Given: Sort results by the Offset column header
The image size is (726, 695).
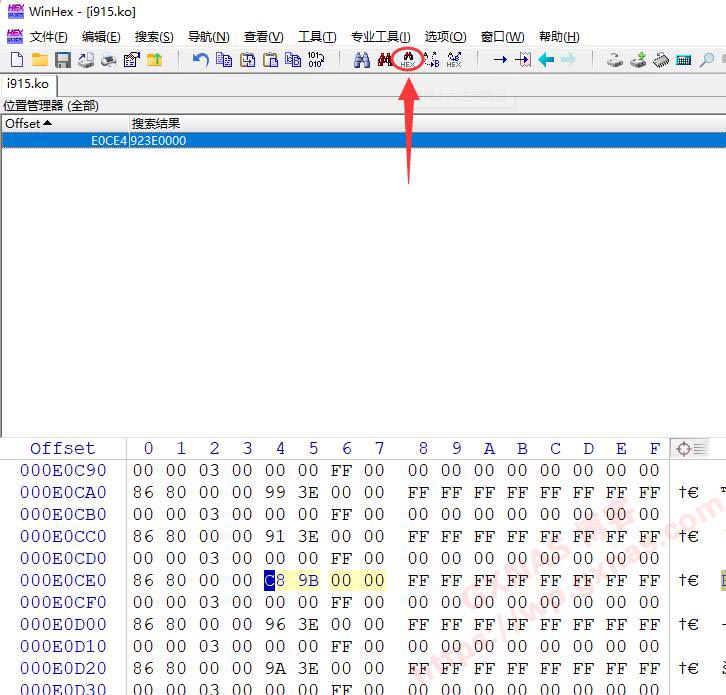Looking at the screenshot, I should 28,123.
